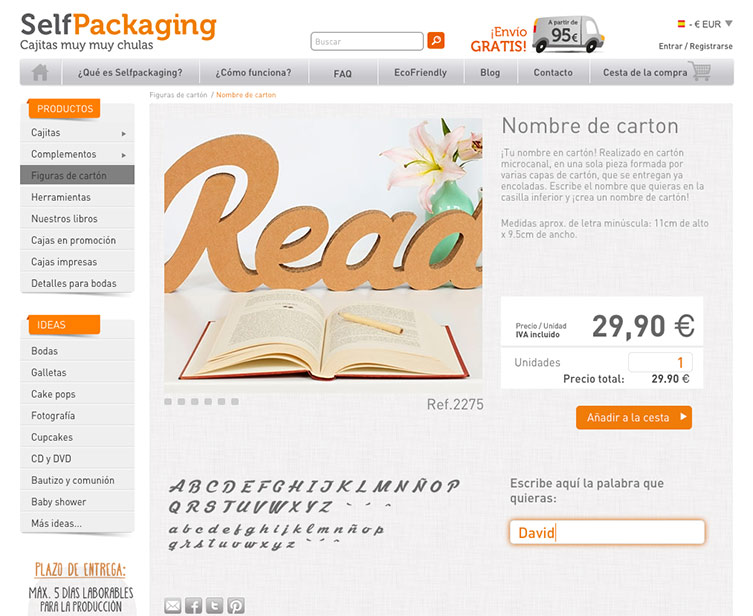Click the custom word input containing David
This screenshot has height=616, width=753.
607,532
